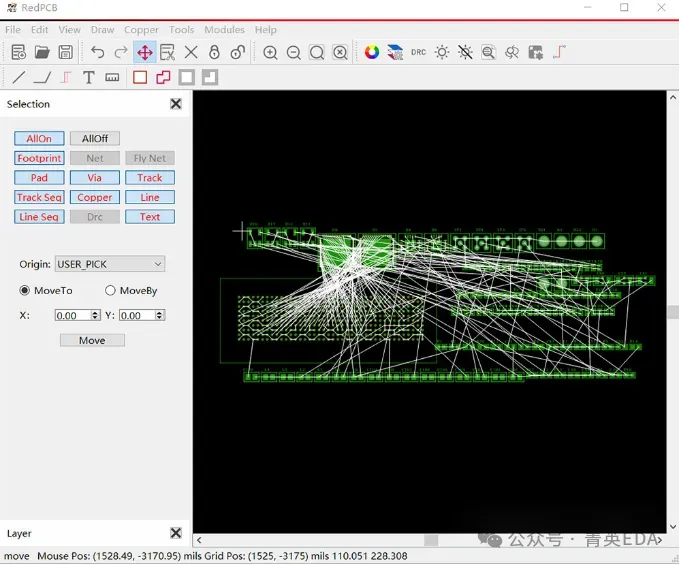679x565 pixels.
Task: Select the draw line tool
Action: pyautogui.click(x=19, y=77)
